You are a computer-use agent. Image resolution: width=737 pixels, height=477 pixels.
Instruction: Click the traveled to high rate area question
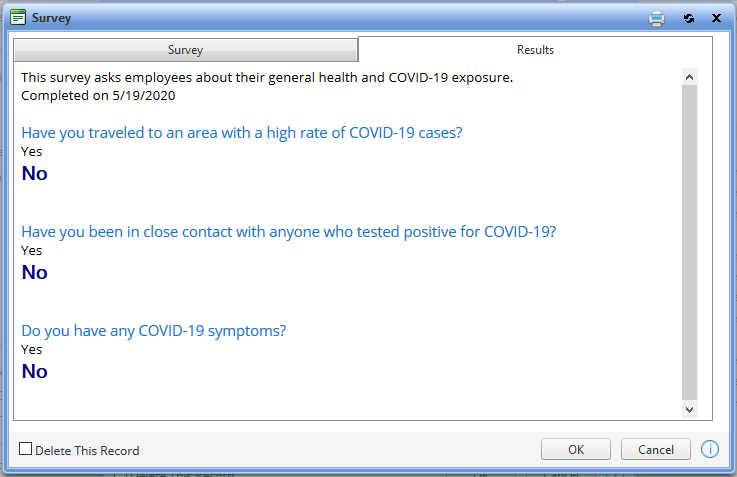(x=242, y=133)
